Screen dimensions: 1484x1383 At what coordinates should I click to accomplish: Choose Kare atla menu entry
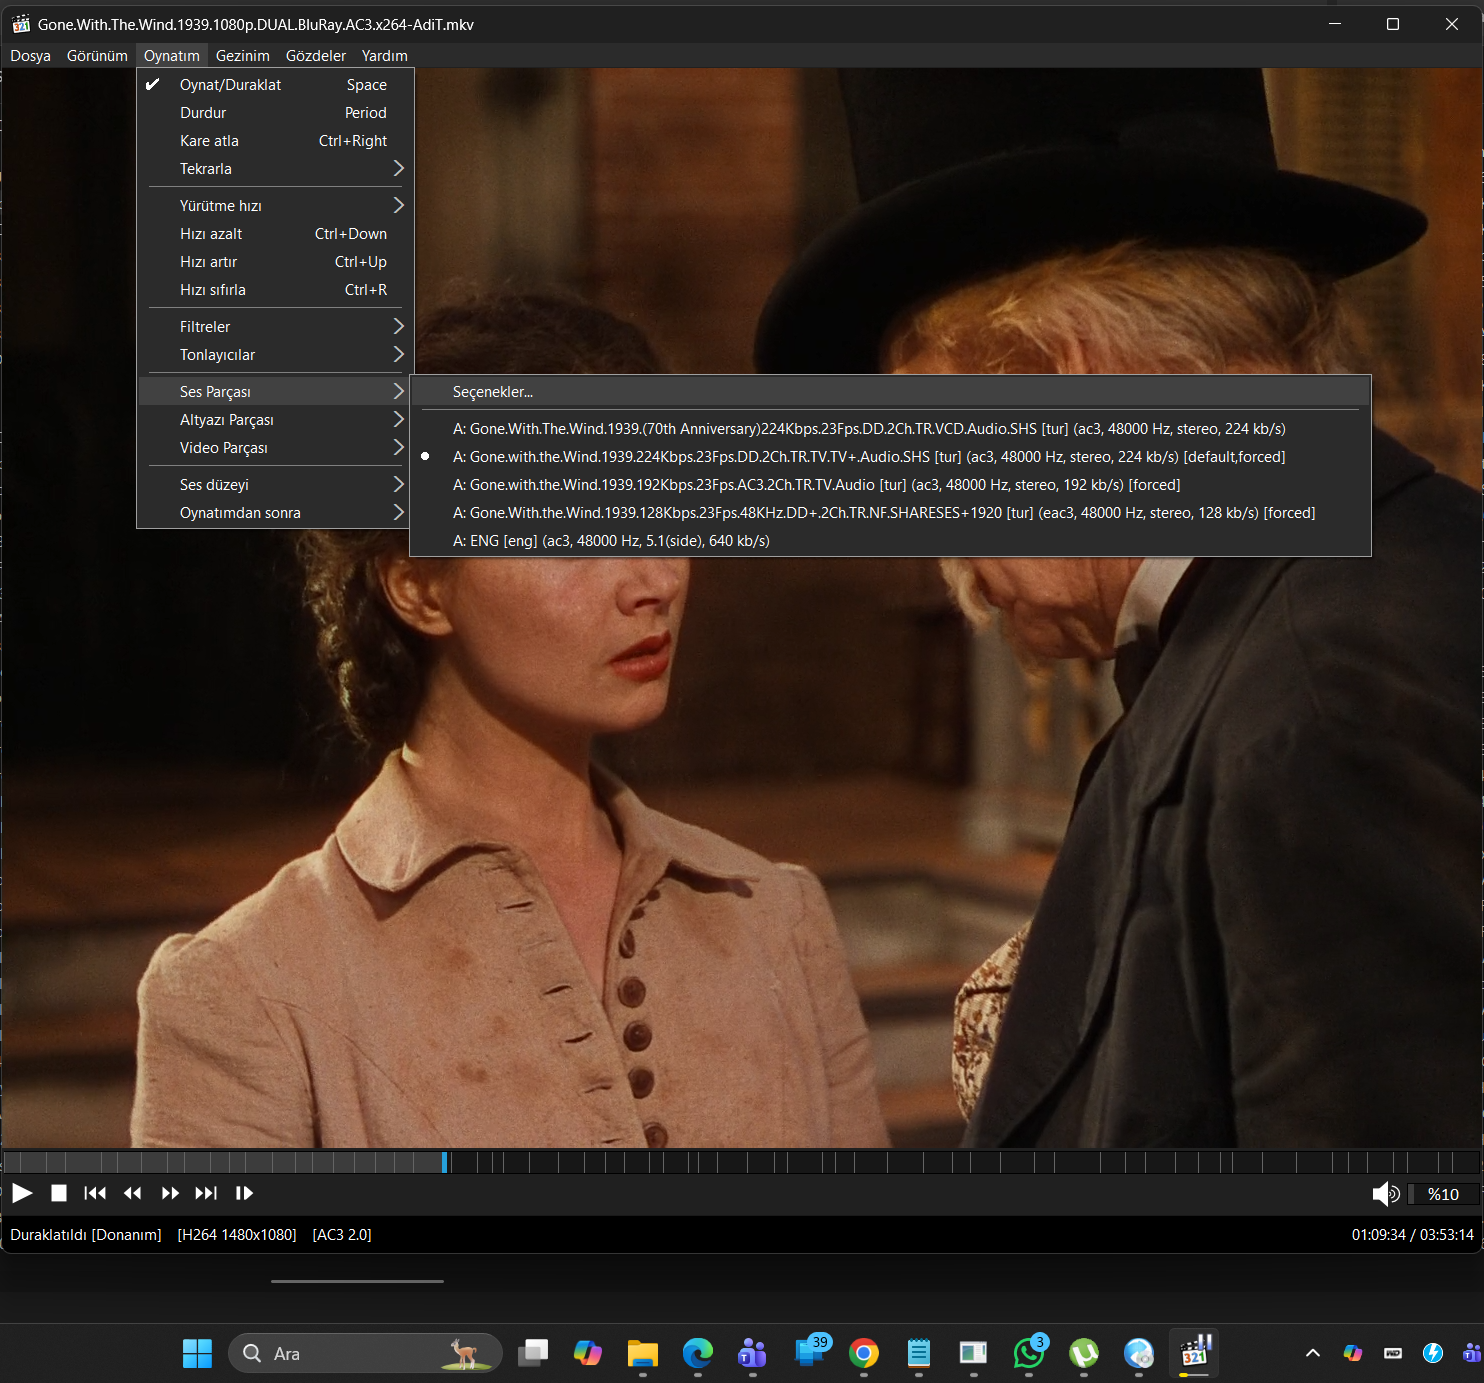276,141
